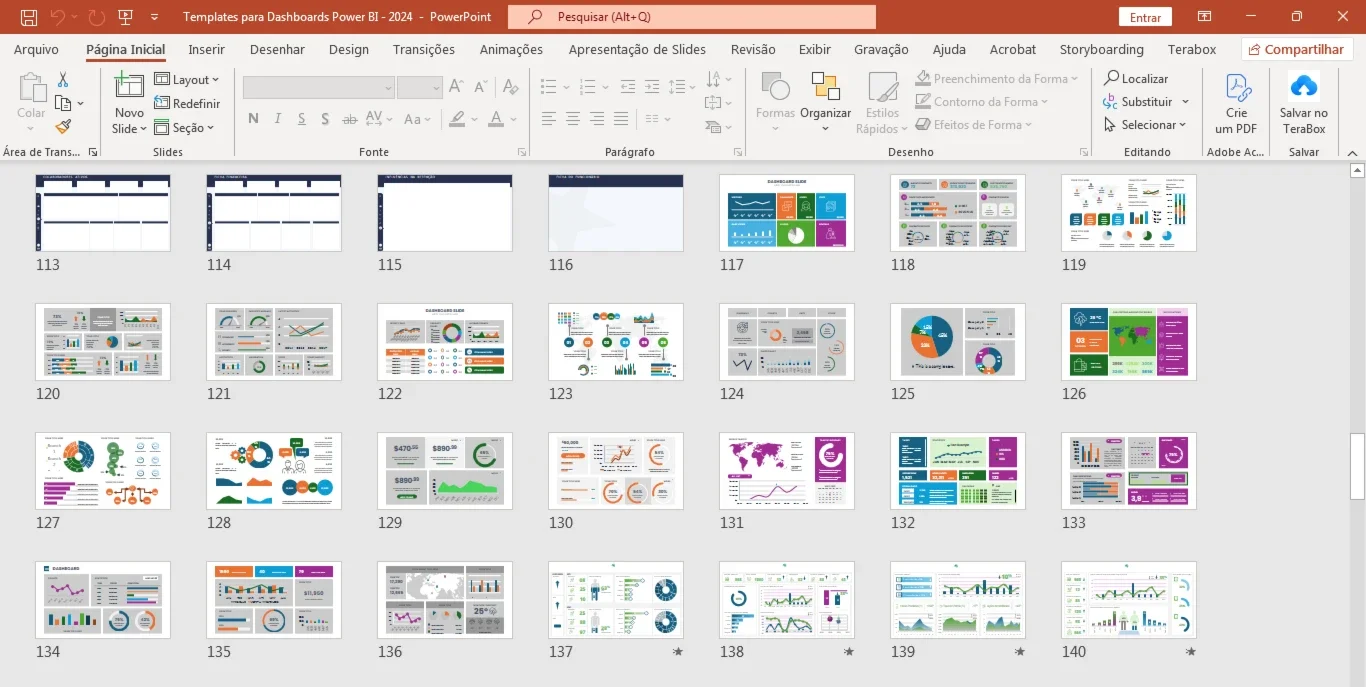Click the text direction icon
The image size is (1366, 687).
tap(713, 79)
